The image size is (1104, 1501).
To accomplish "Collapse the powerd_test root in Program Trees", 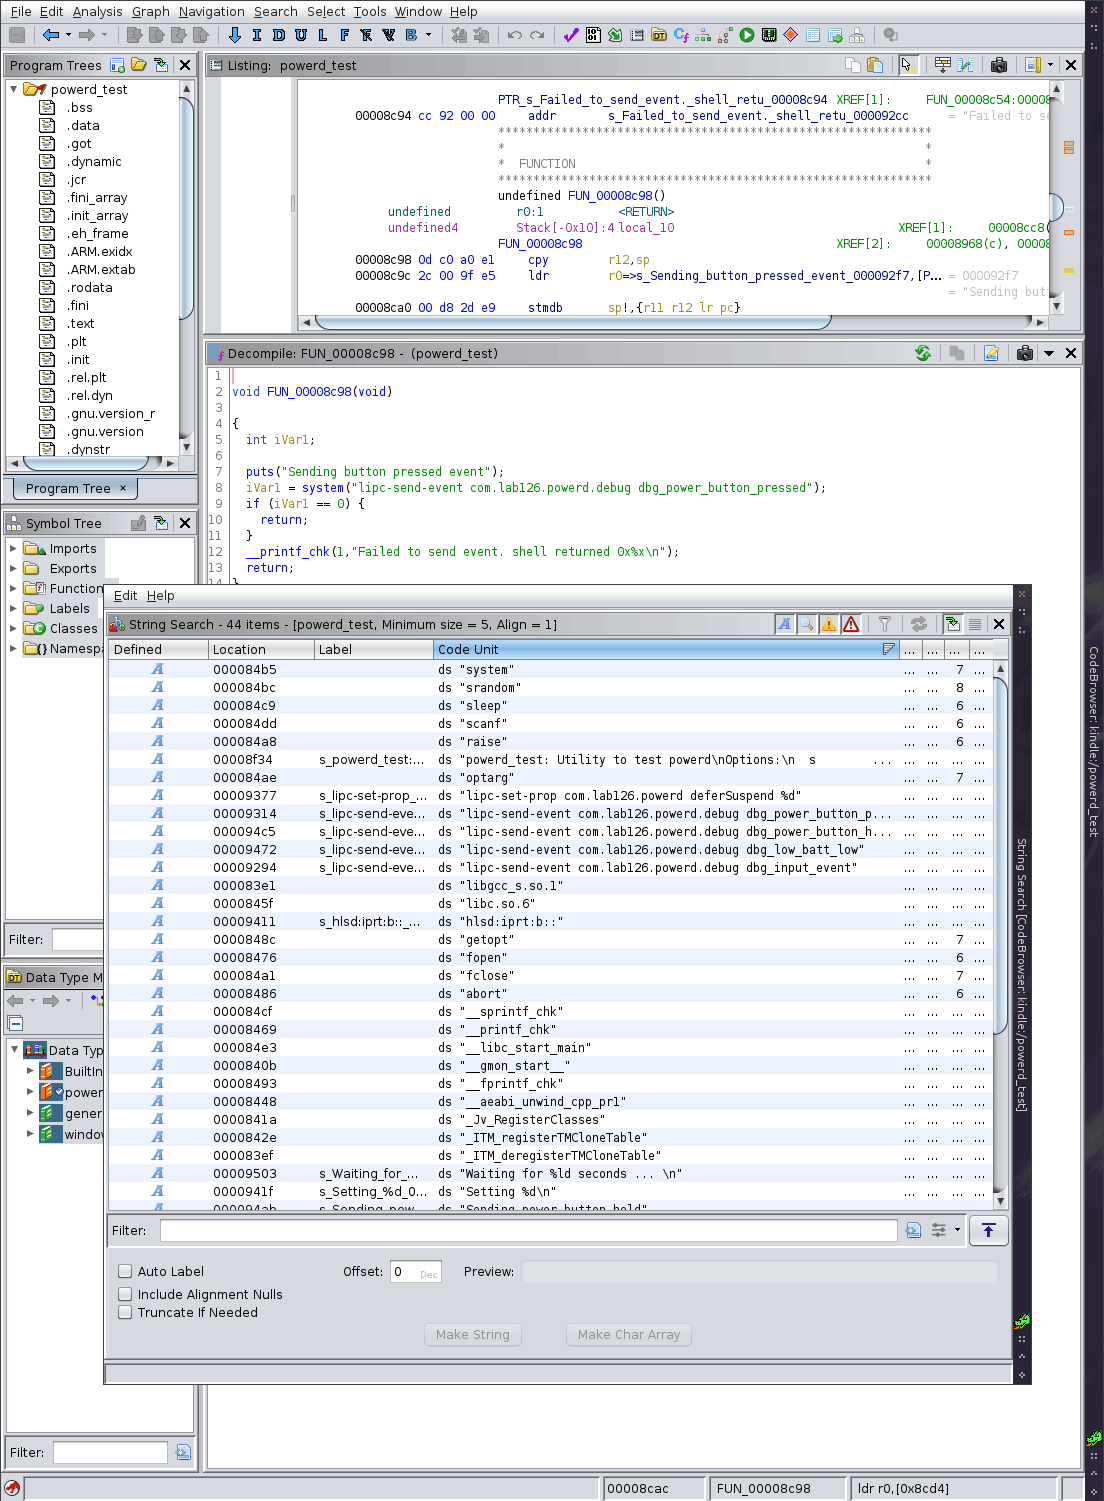I will tap(14, 89).
